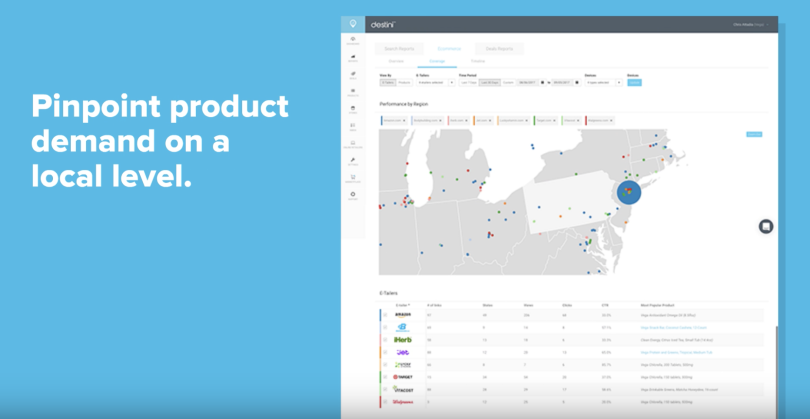The width and height of the screenshot is (810, 419).
Task: Open Settings wrench icon in sidebar
Action: (x=353, y=162)
